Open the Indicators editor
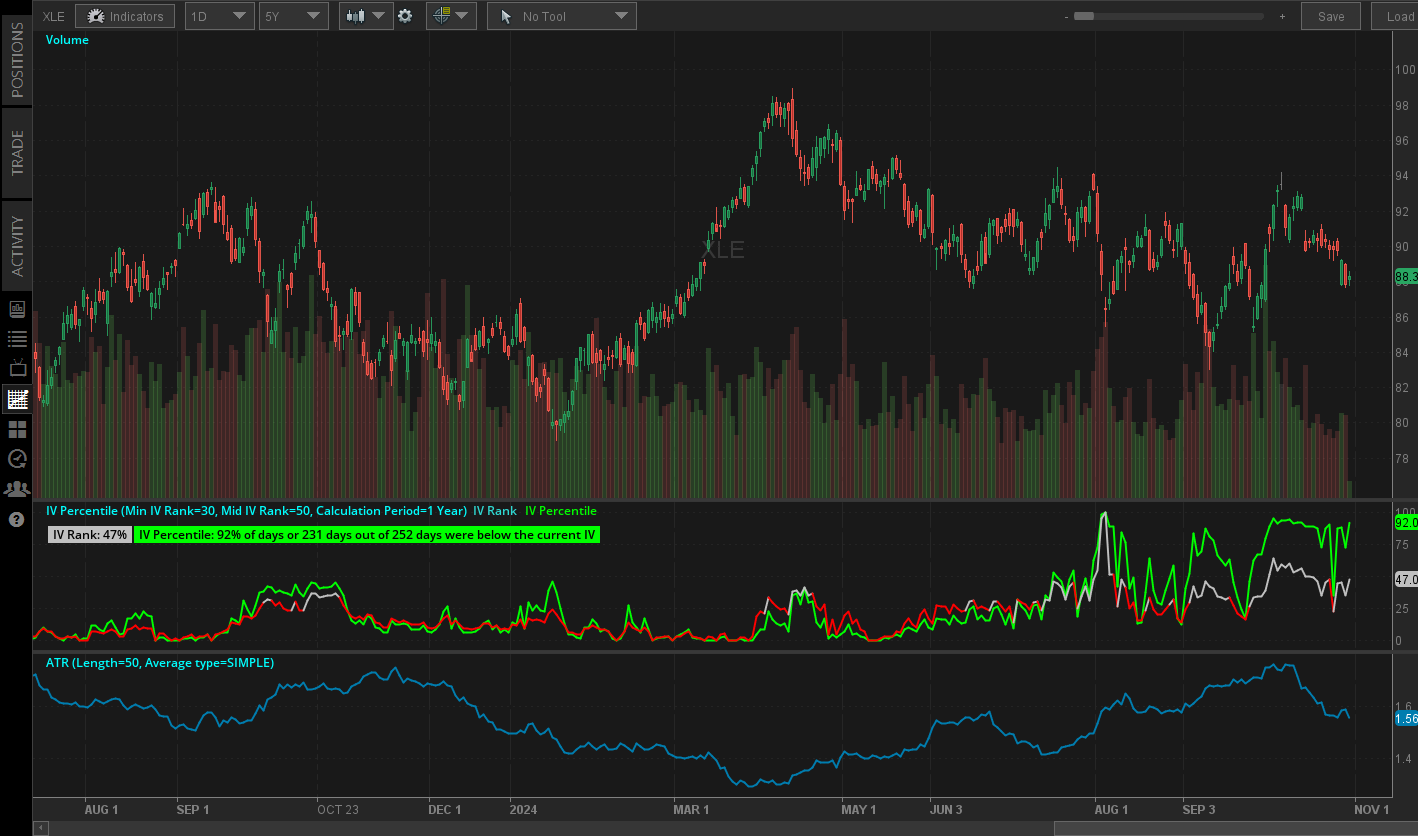 124,16
